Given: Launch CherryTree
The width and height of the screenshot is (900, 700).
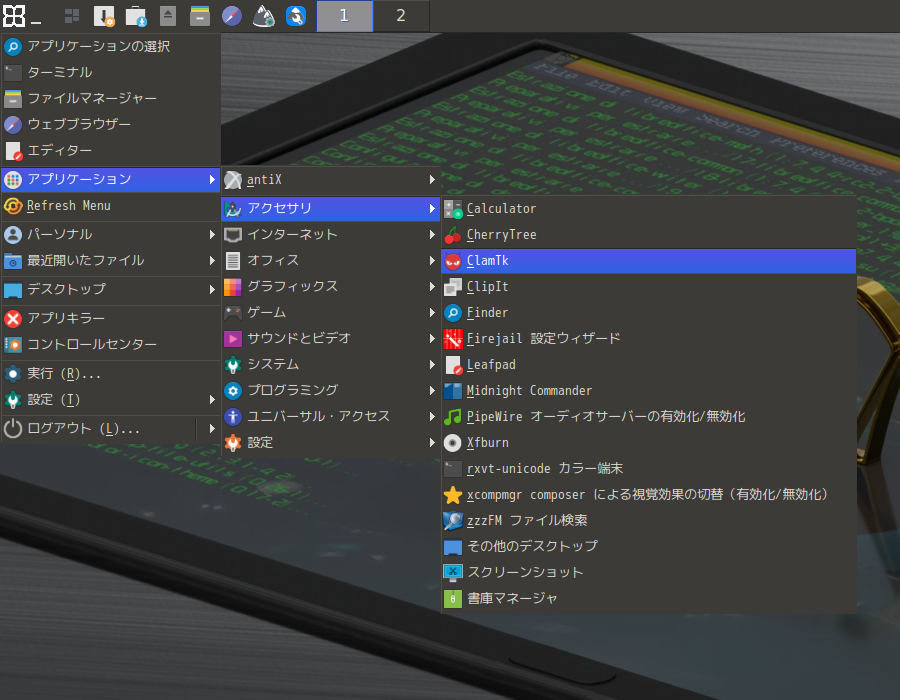Looking at the screenshot, I should (x=649, y=235).
